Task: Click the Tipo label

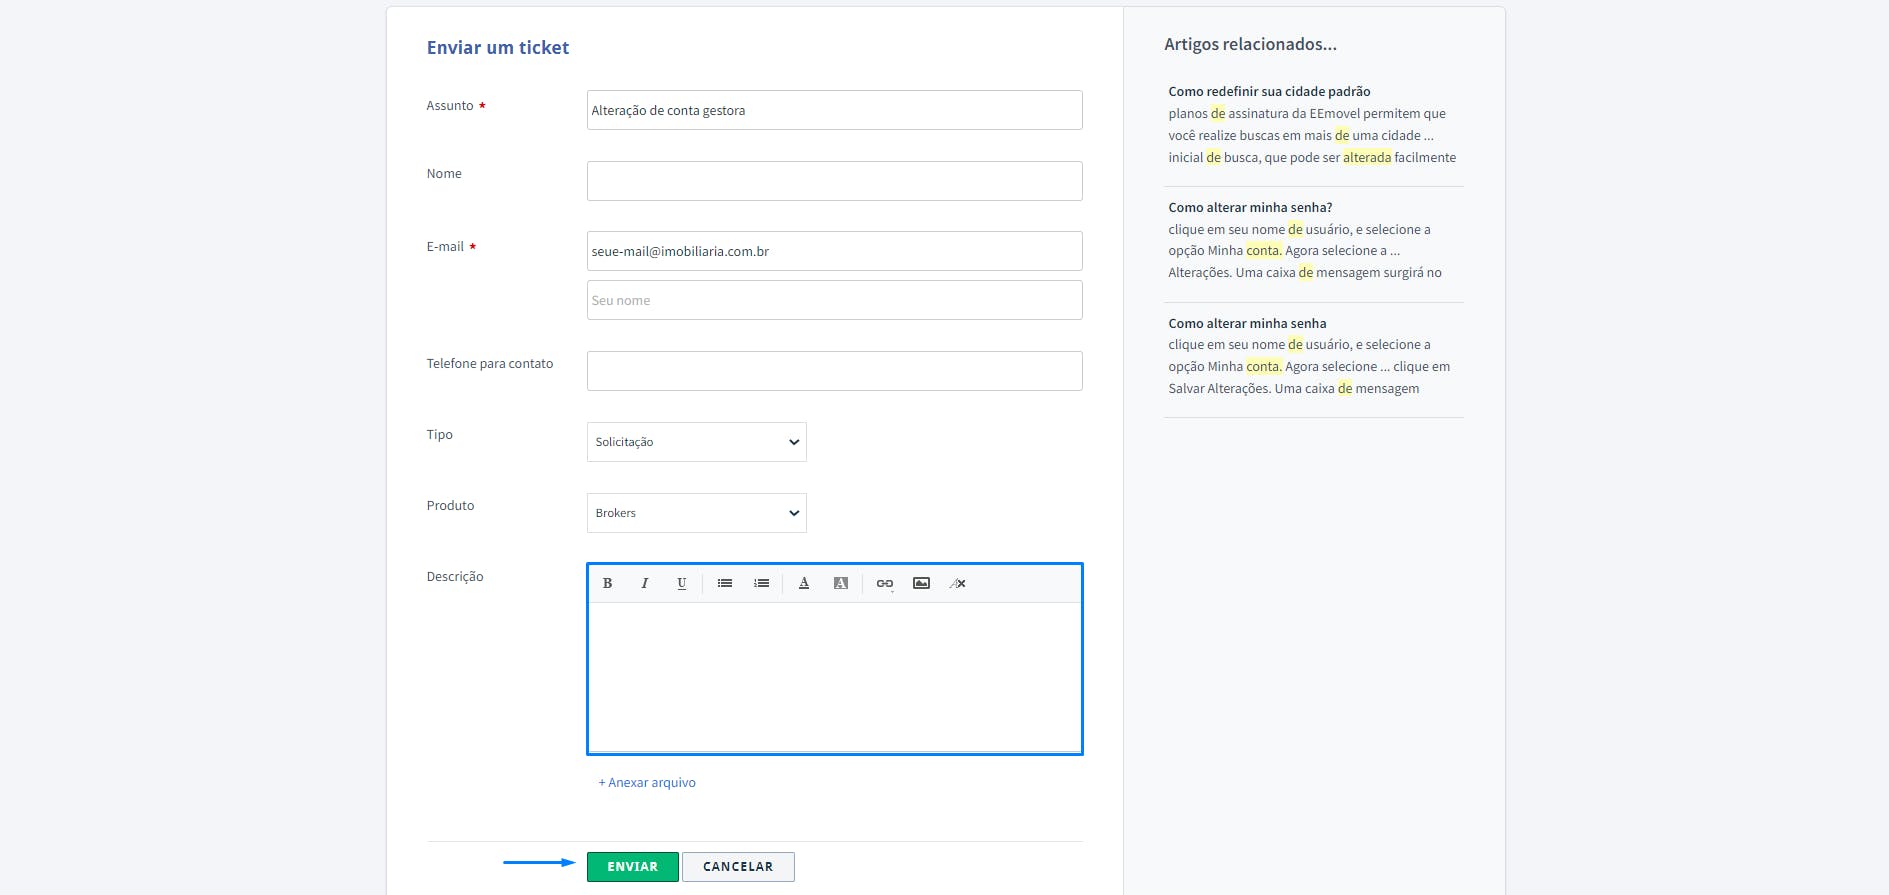Action: coord(439,435)
